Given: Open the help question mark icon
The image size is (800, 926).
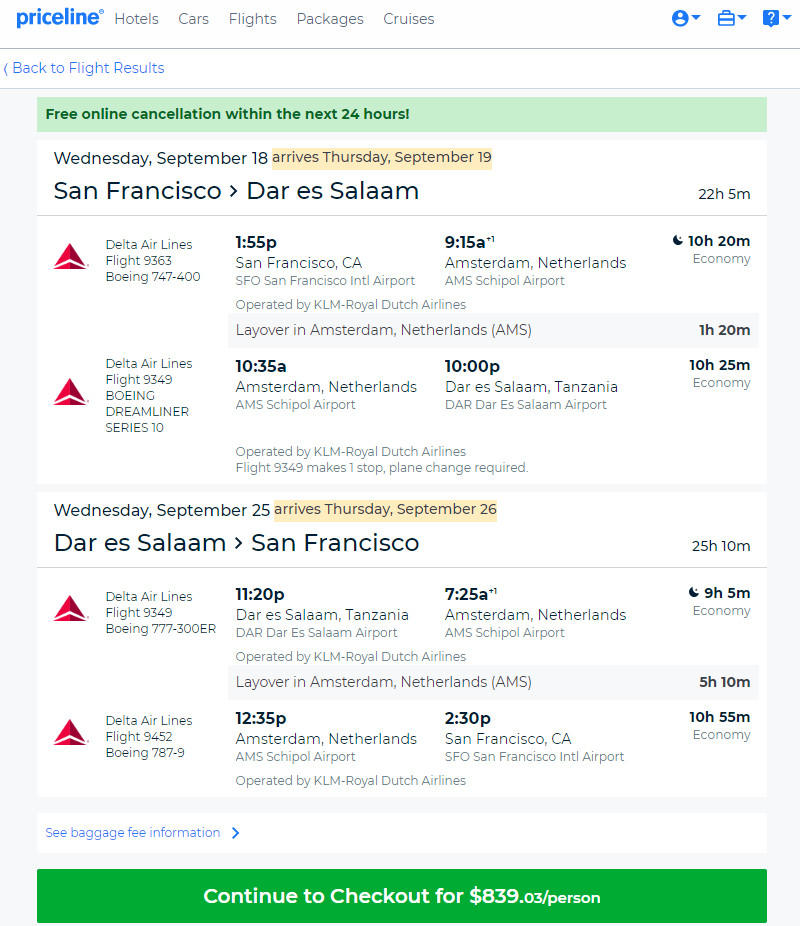Looking at the screenshot, I should pyautogui.click(x=770, y=19).
